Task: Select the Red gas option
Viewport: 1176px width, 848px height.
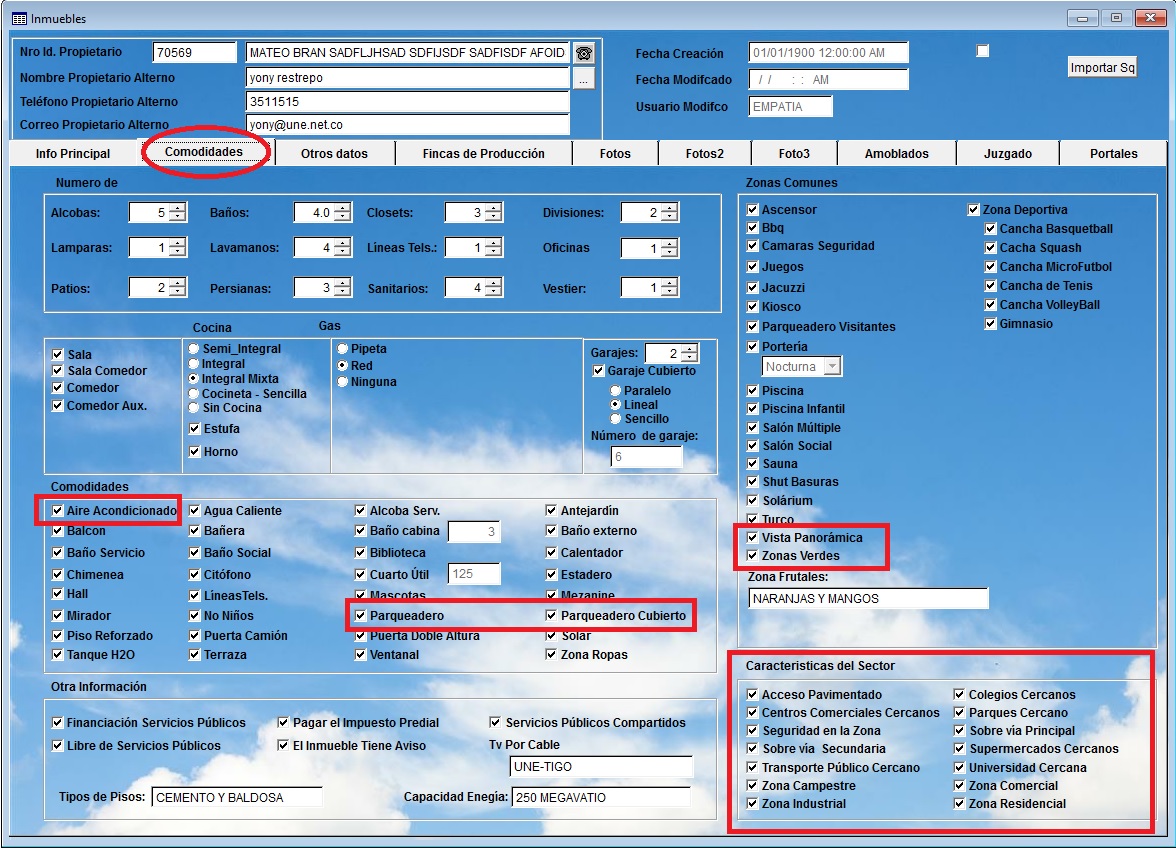Action: [x=343, y=365]
